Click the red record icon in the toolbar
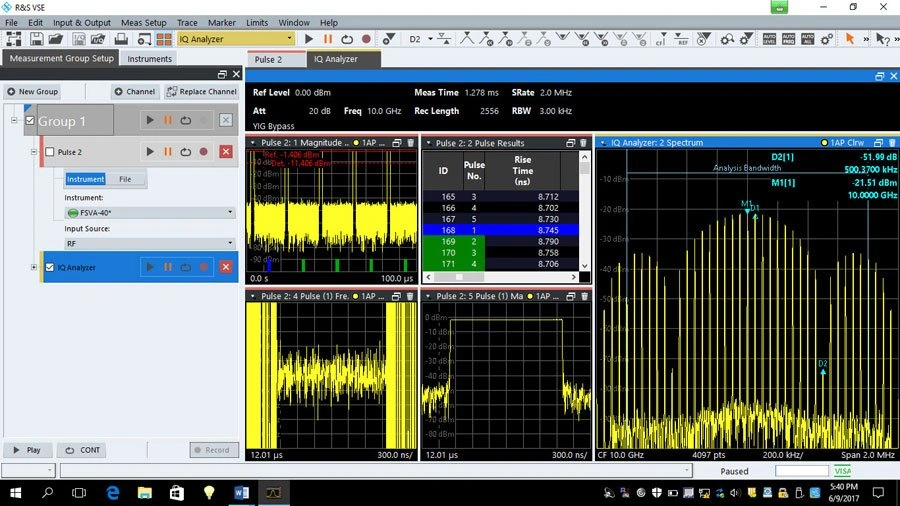 click(366, 39)
